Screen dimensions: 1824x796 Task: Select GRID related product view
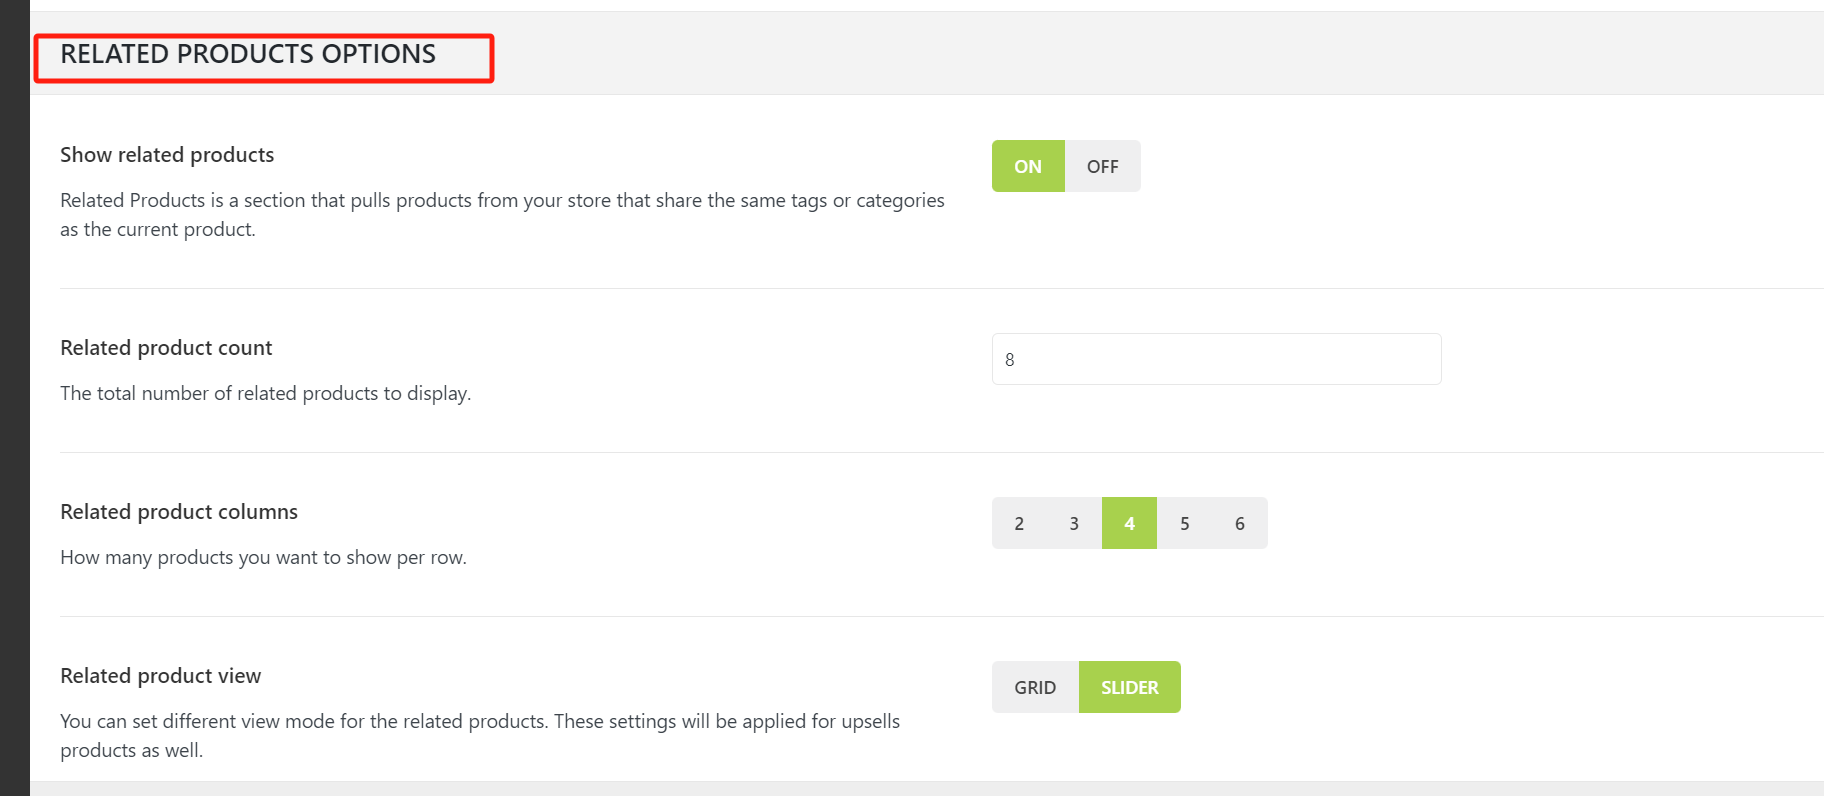pos(1035,687)
